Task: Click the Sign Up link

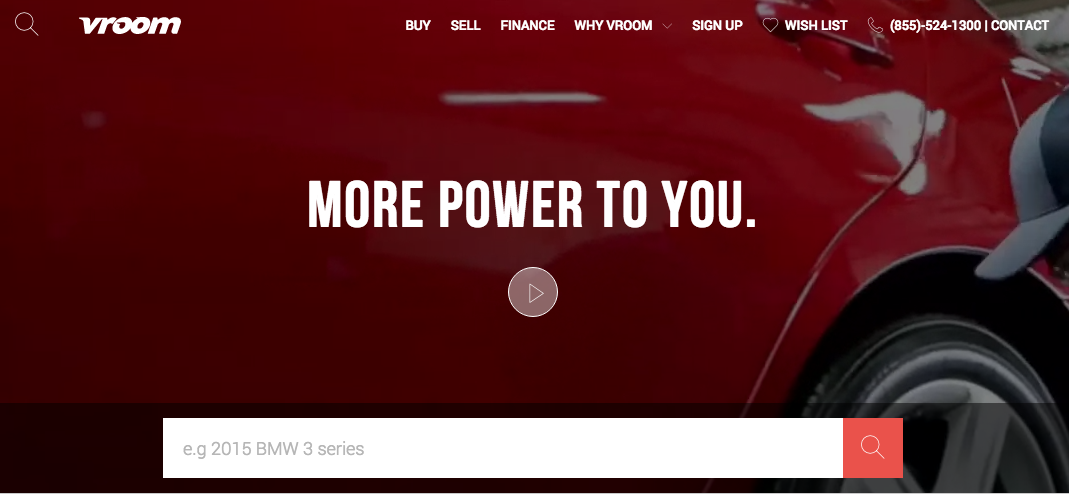Action: [717, 25]
